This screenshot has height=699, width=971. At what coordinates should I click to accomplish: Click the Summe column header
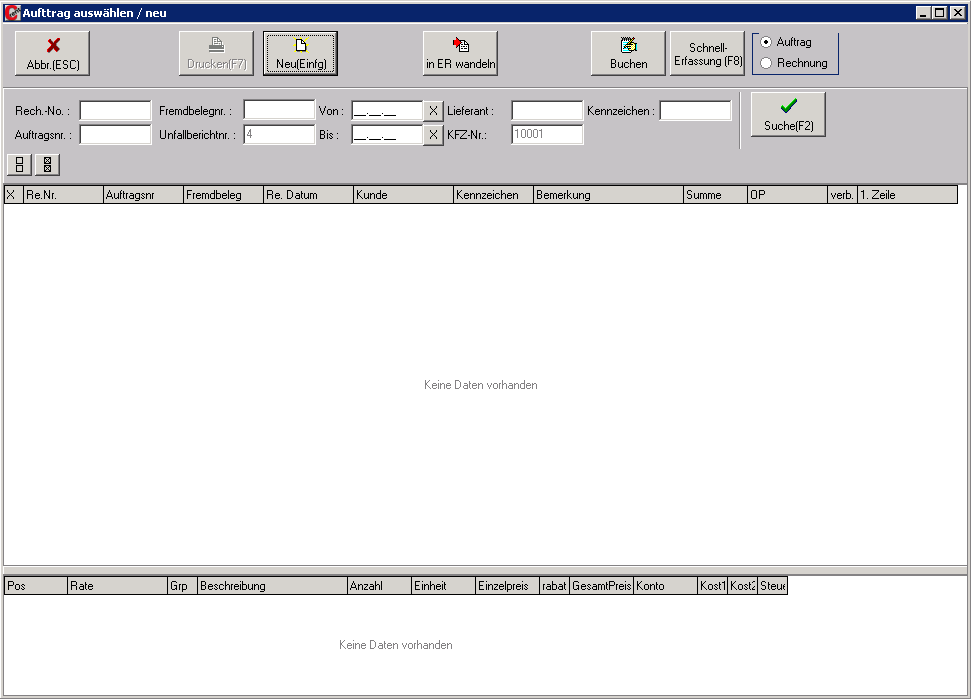coord(715,195)
